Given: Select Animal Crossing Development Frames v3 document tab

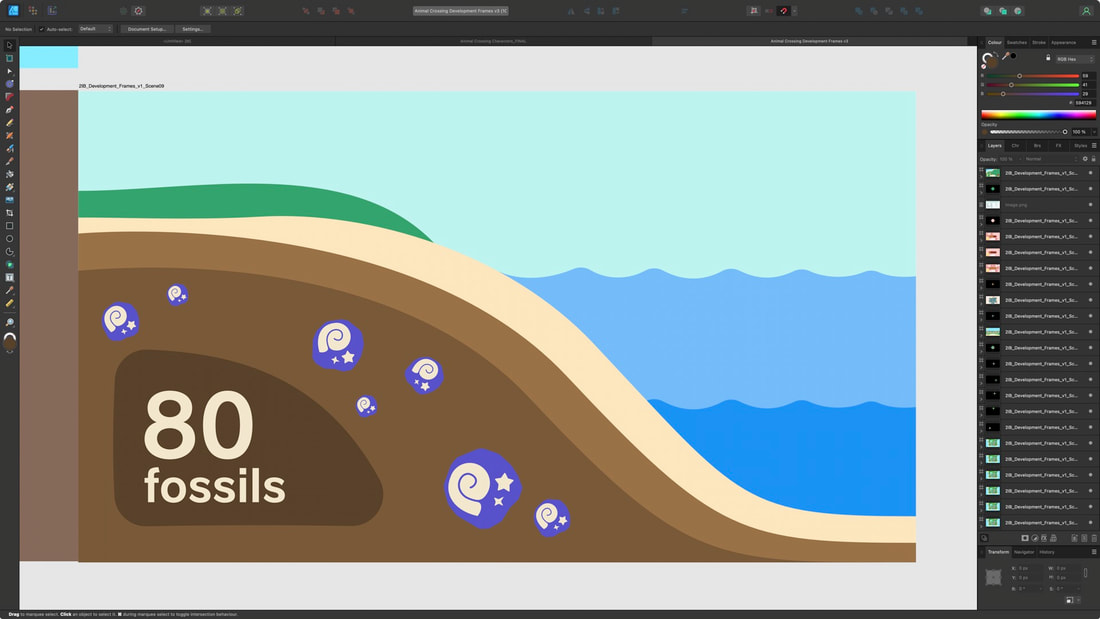Looking at the screenshot, I should click(x=809, y=41).
